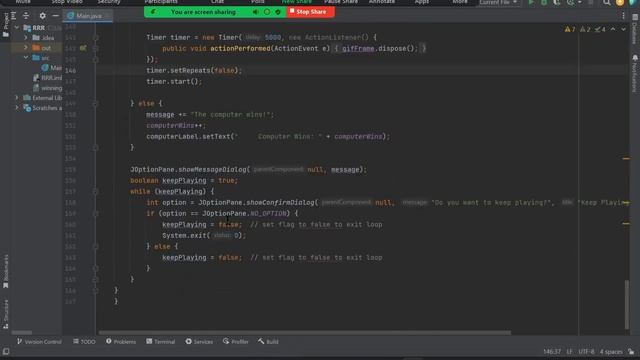Expand the .idea folder

[26, 38]
